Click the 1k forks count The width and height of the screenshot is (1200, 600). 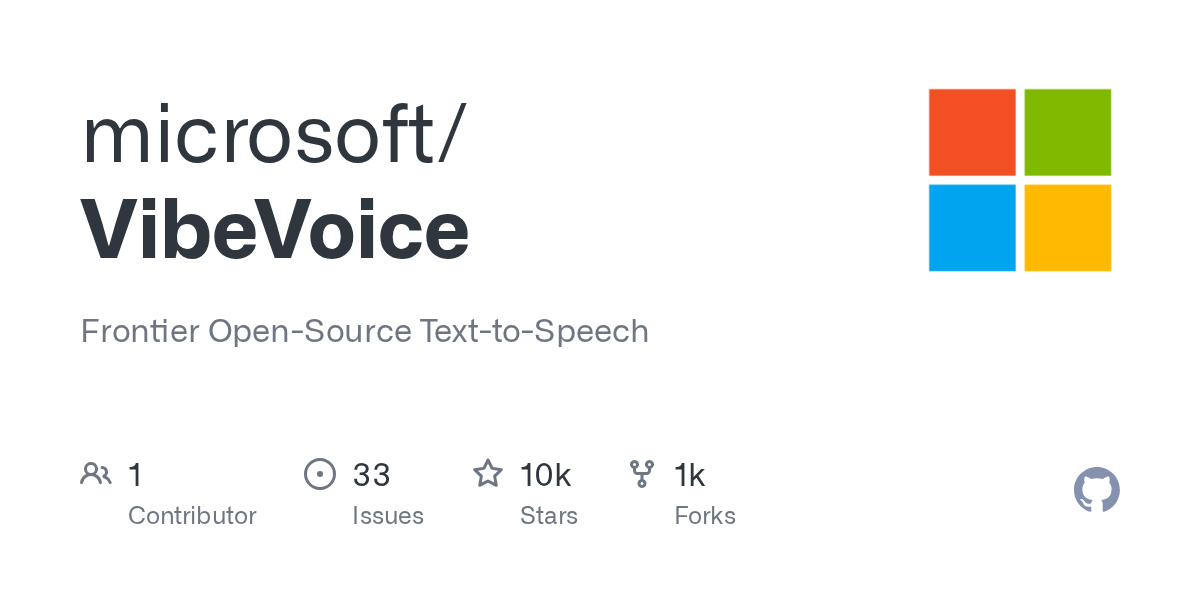[690, 475]
